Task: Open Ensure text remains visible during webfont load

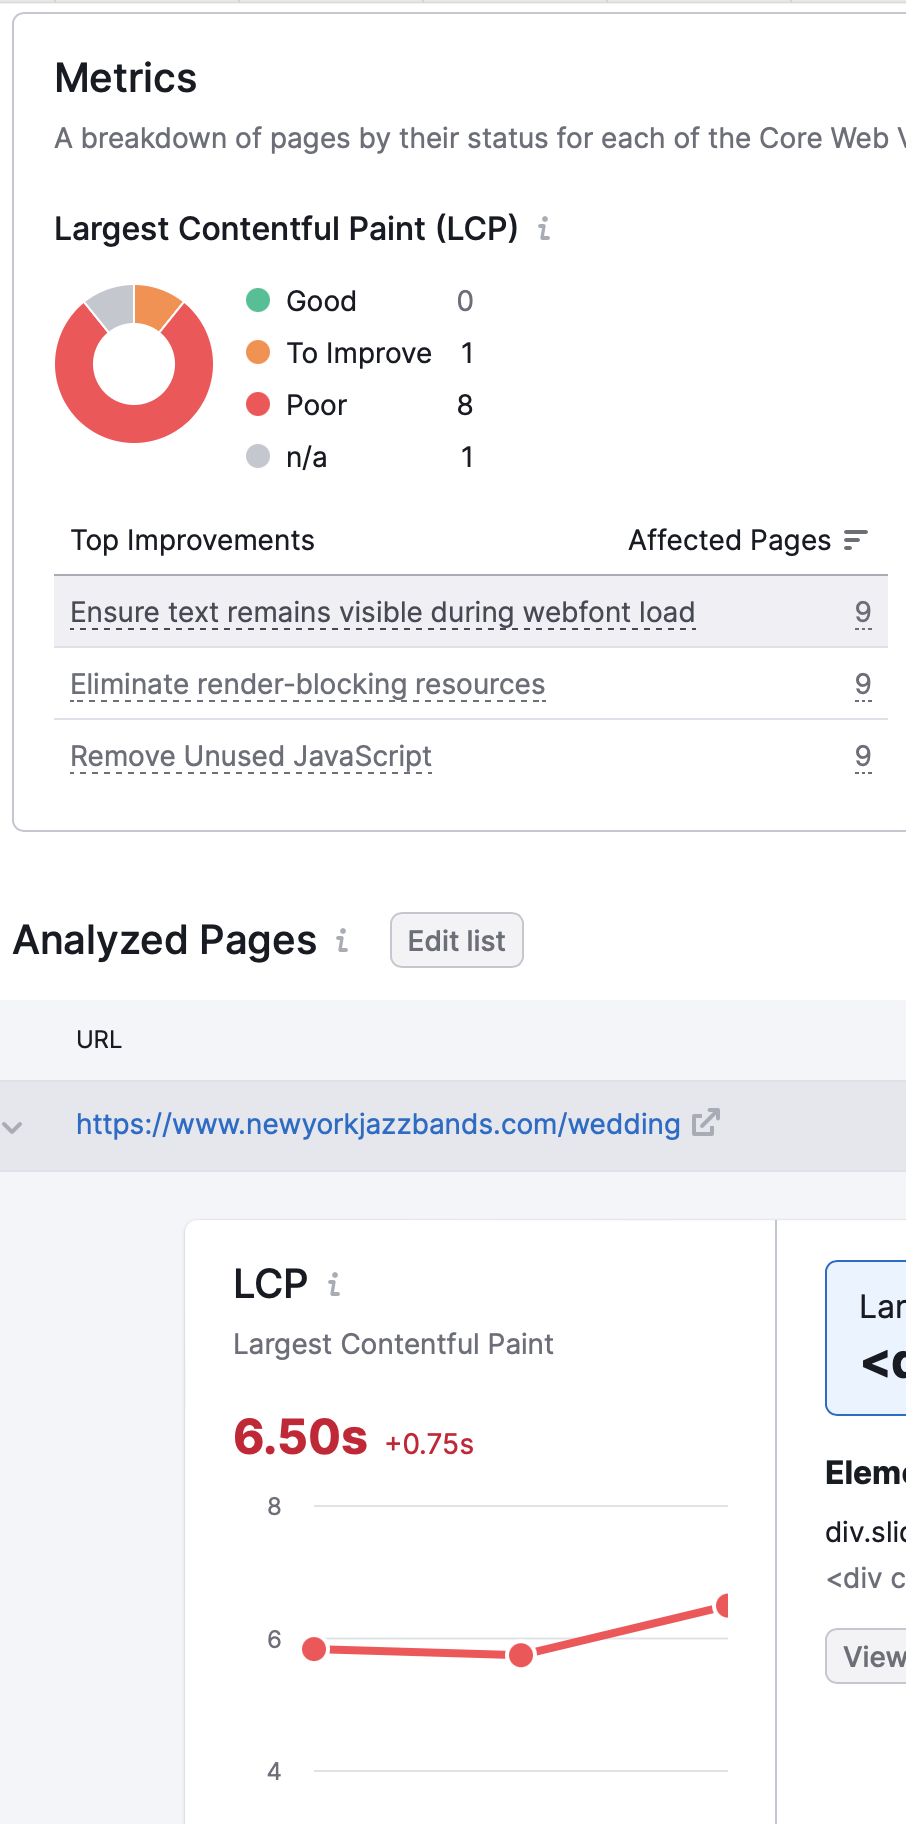Action: tap(382, 612)
